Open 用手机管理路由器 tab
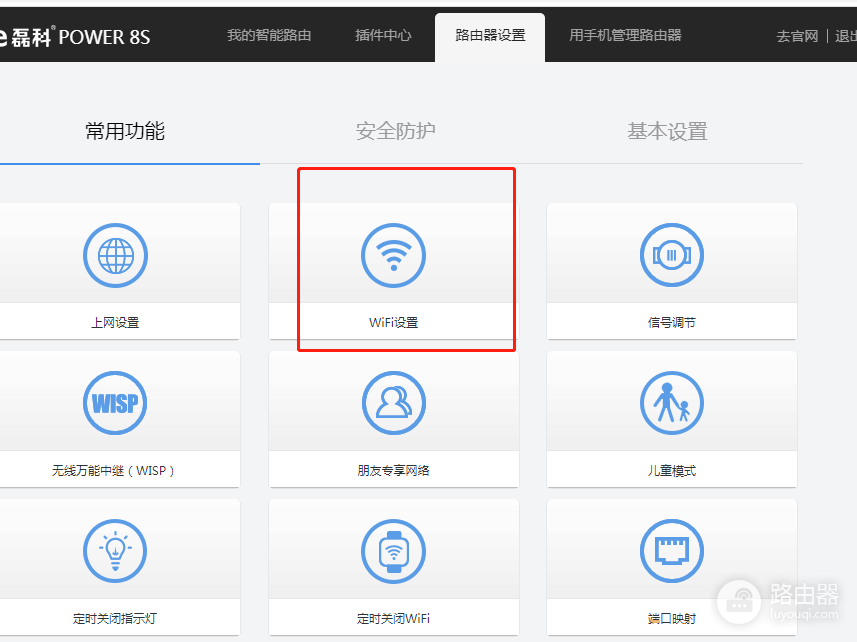The height and width of the screenshot is (642, 857). [625, 36]
